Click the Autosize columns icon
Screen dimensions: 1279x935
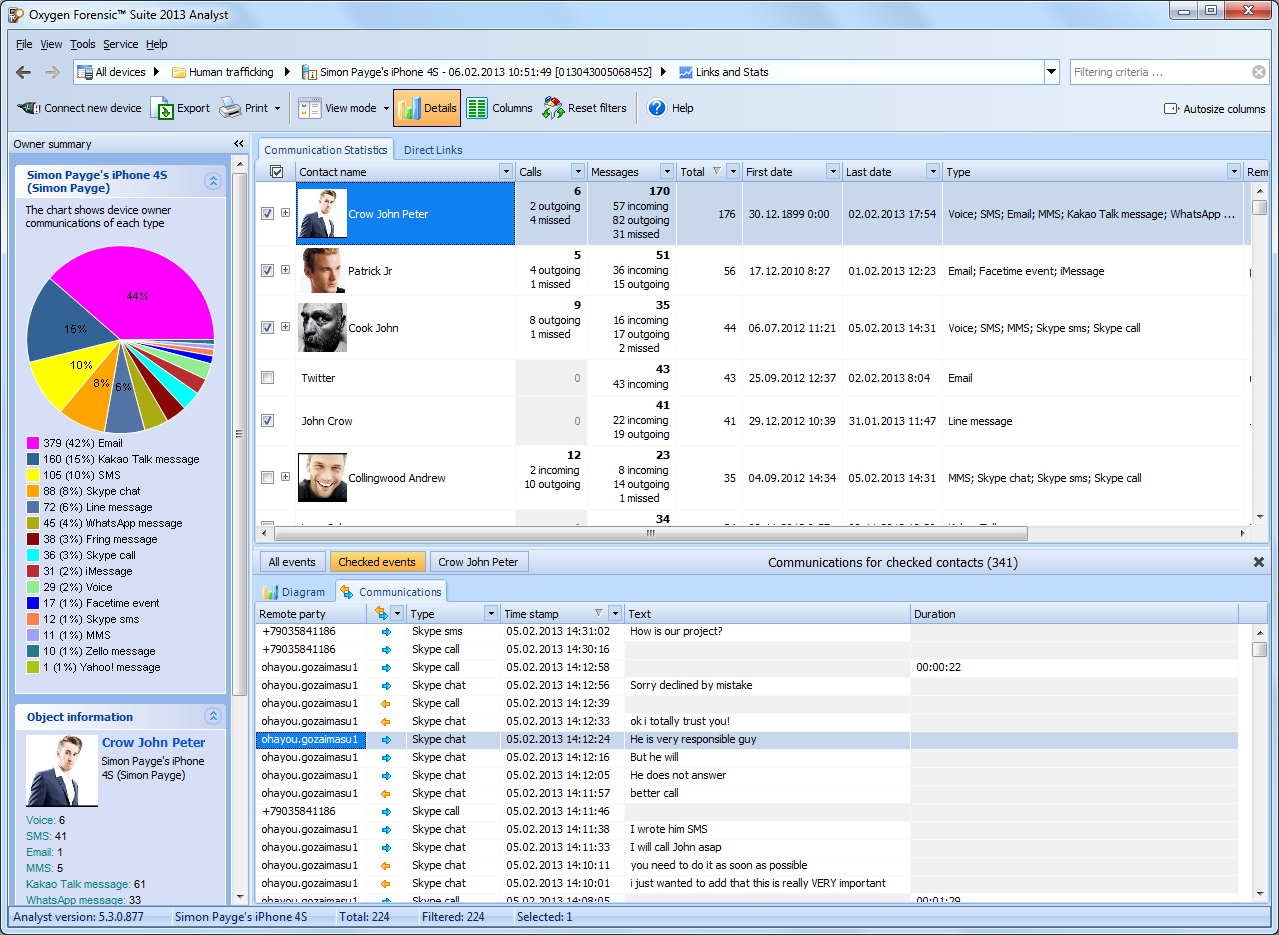point(1171,109)
